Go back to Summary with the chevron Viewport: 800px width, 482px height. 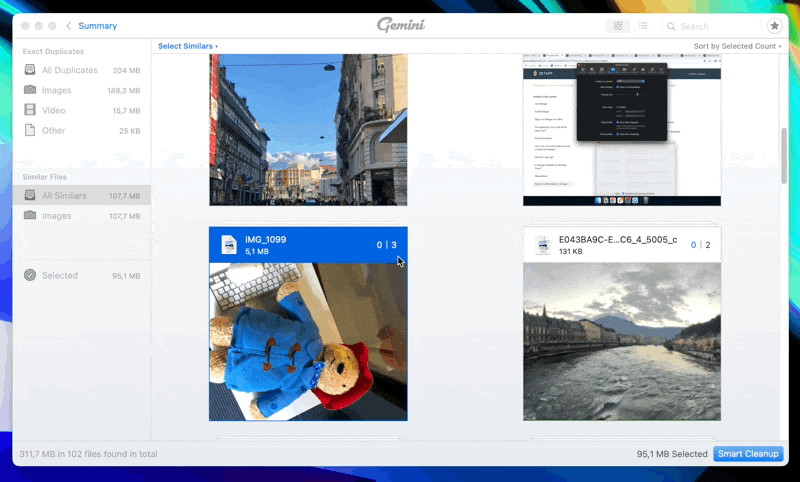(68, 26)
